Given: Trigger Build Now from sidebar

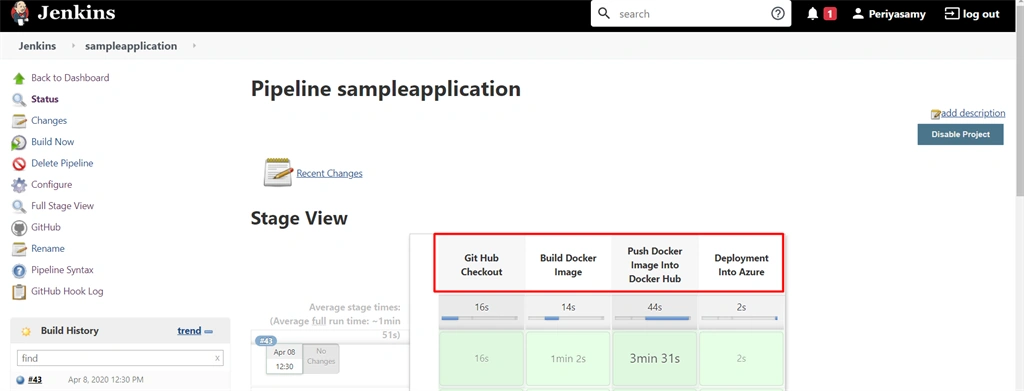Looking at the screenshot, I should [x=52, y=142].
